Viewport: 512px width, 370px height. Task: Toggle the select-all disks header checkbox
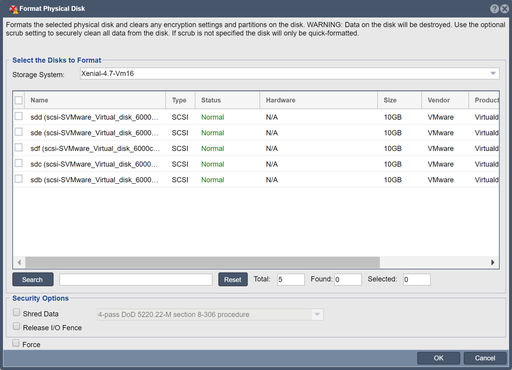(19, 100)
